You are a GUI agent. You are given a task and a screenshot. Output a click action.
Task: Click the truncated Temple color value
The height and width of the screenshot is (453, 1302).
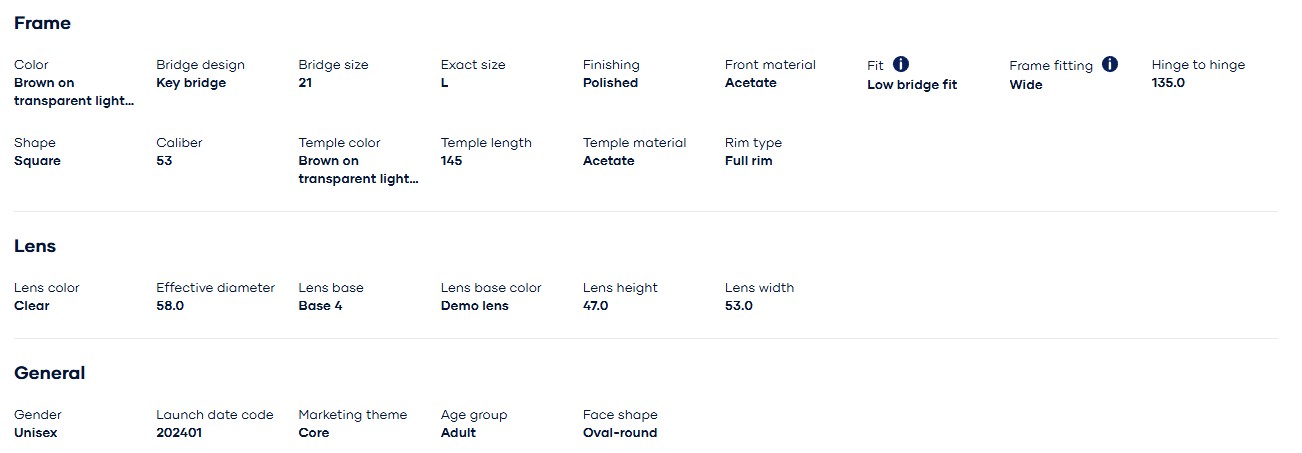point(359,170)
